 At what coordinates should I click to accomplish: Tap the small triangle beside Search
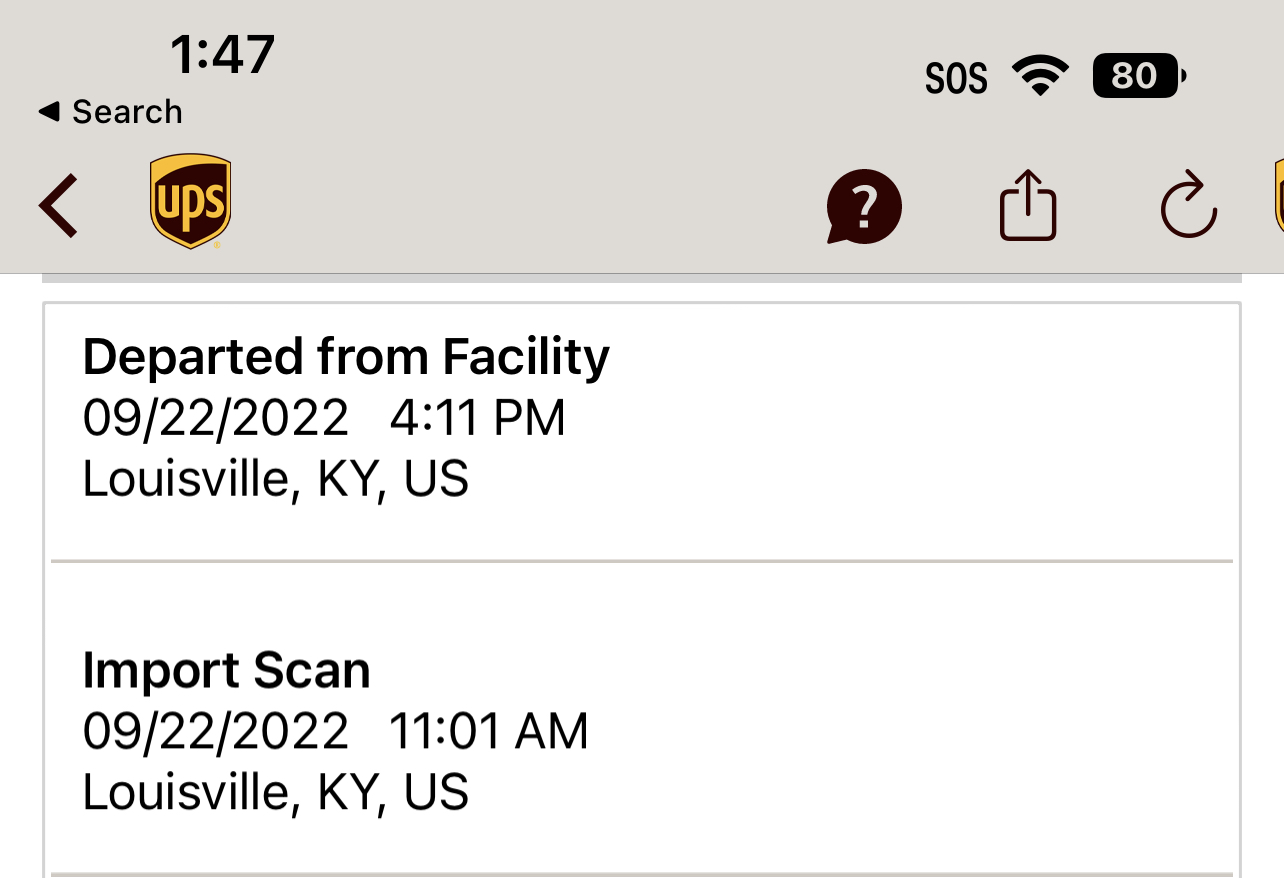(x=48, y=112)
